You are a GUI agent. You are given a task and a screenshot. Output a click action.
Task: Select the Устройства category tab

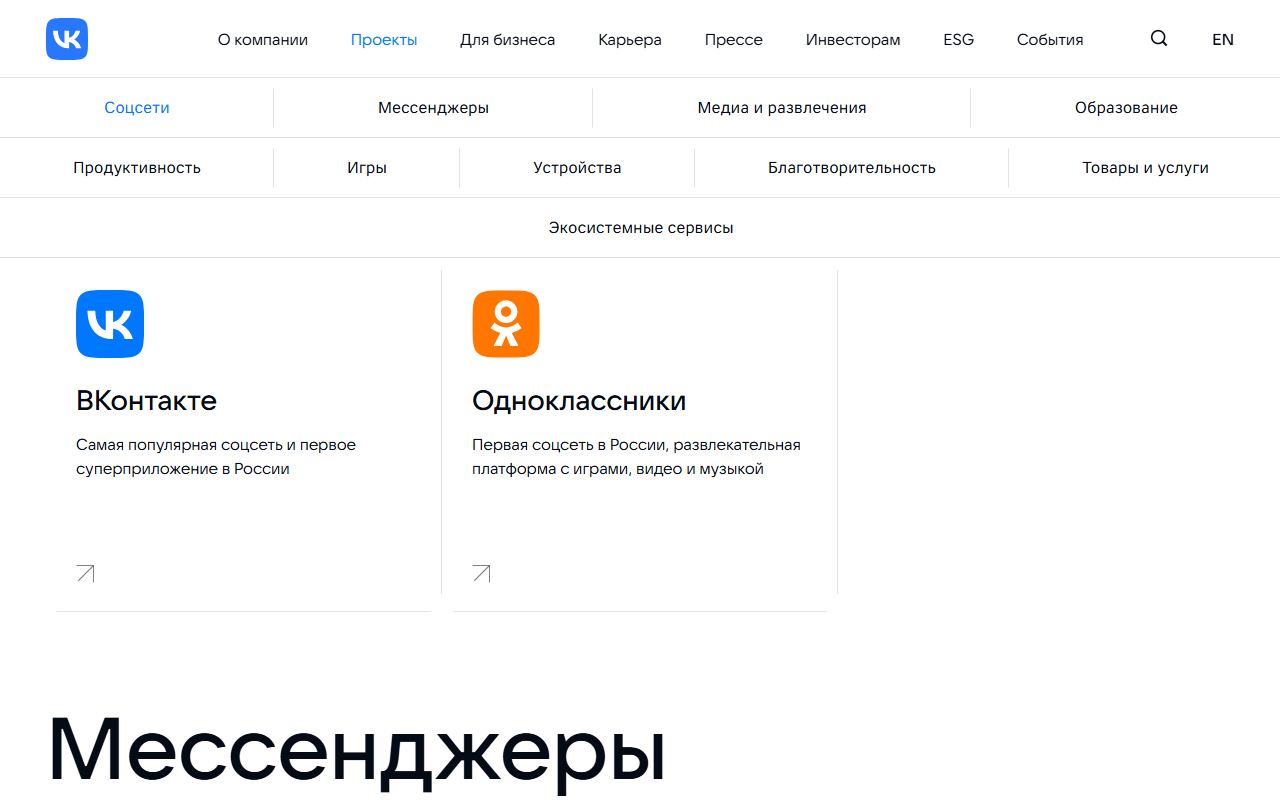point(577,168)
